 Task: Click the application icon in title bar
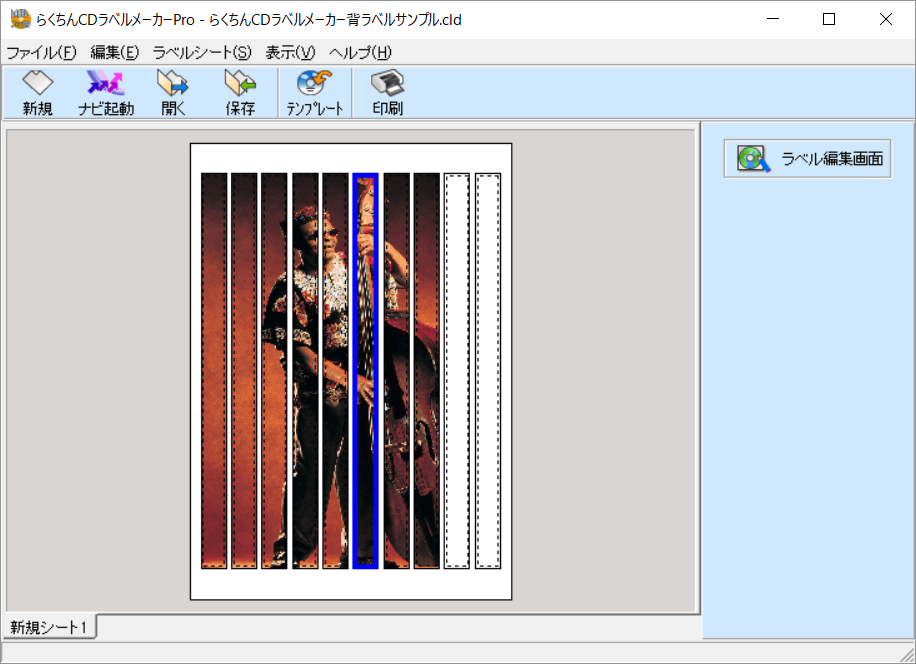pyautogui.click(x=20, y=19)
